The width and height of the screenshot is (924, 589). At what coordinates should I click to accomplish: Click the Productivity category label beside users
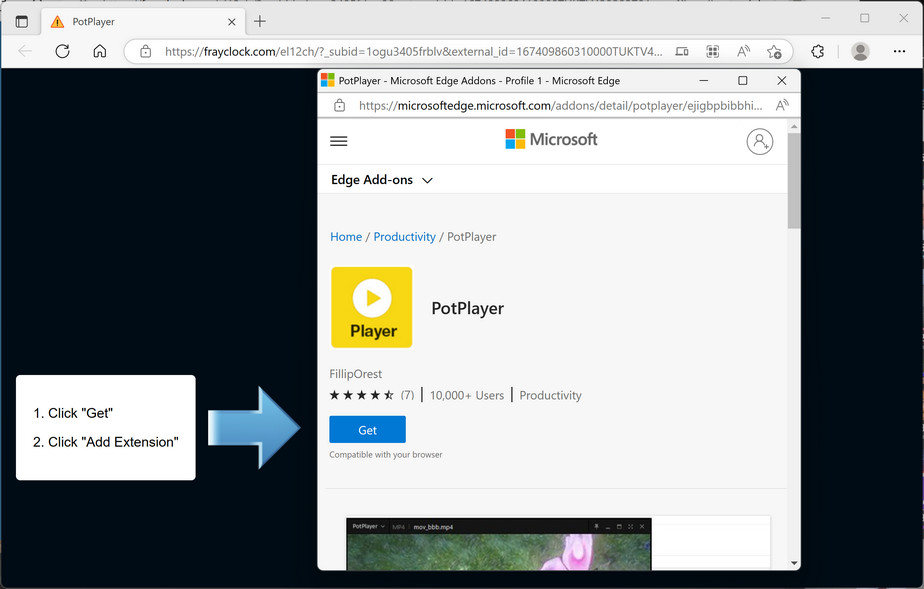[550, 395]
